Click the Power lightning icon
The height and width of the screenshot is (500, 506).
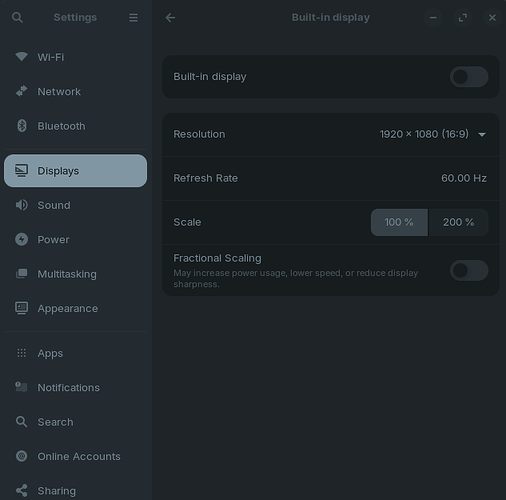tap(22, 239)
